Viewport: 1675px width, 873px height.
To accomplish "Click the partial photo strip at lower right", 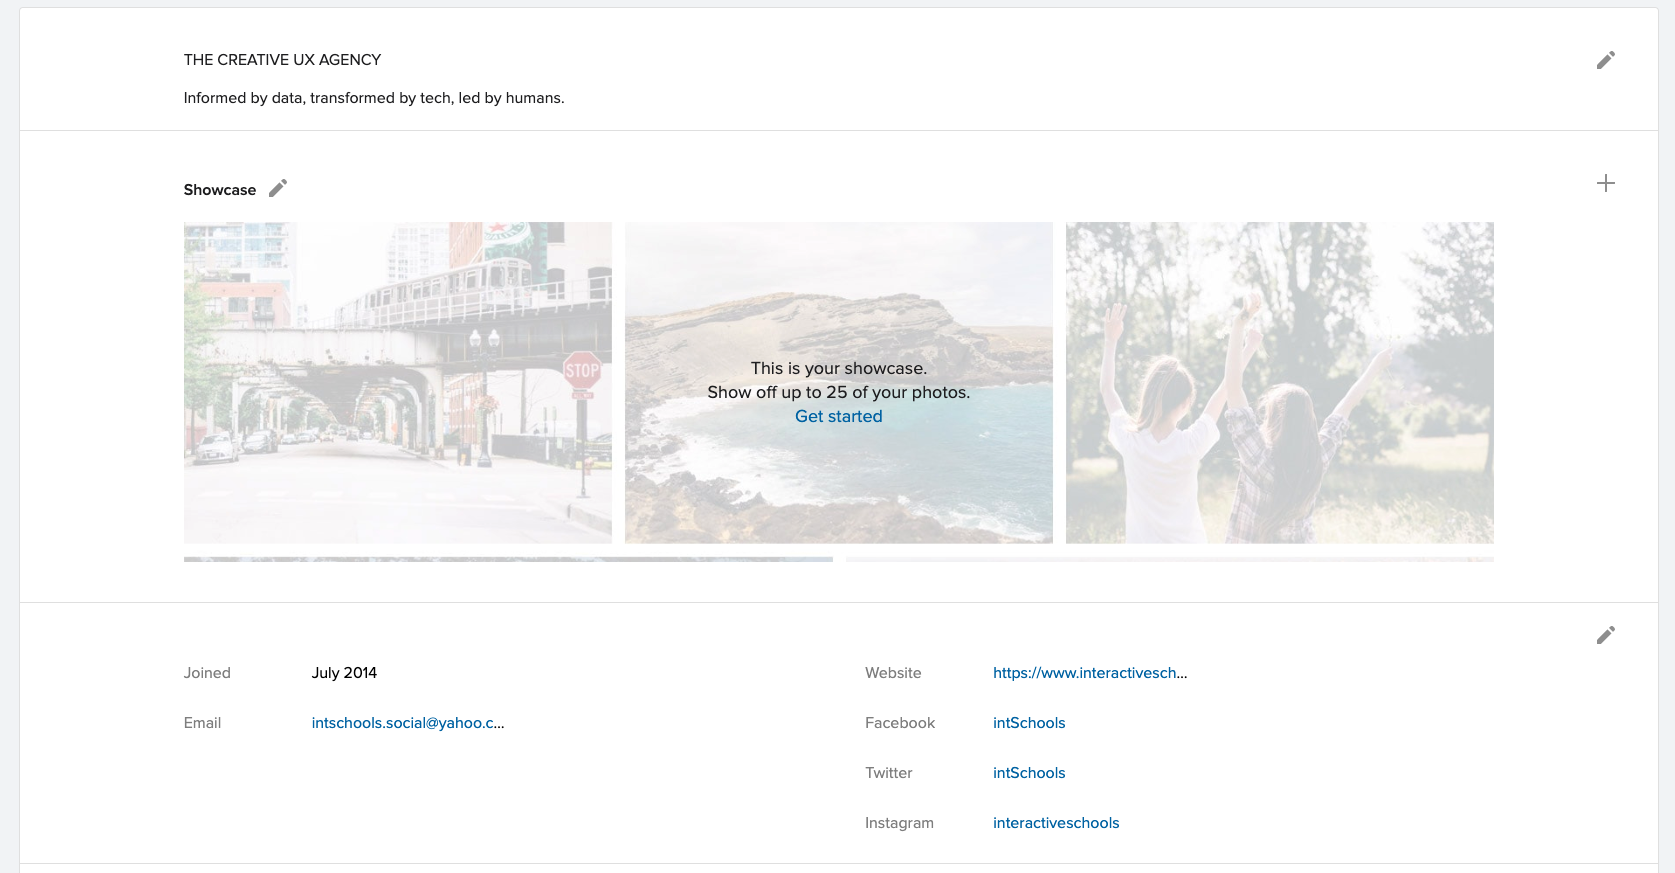I will (1169, 559).
